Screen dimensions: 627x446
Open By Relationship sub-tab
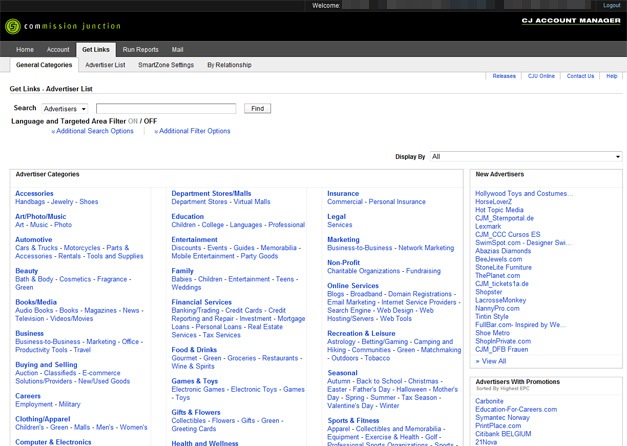coord(229,65)
